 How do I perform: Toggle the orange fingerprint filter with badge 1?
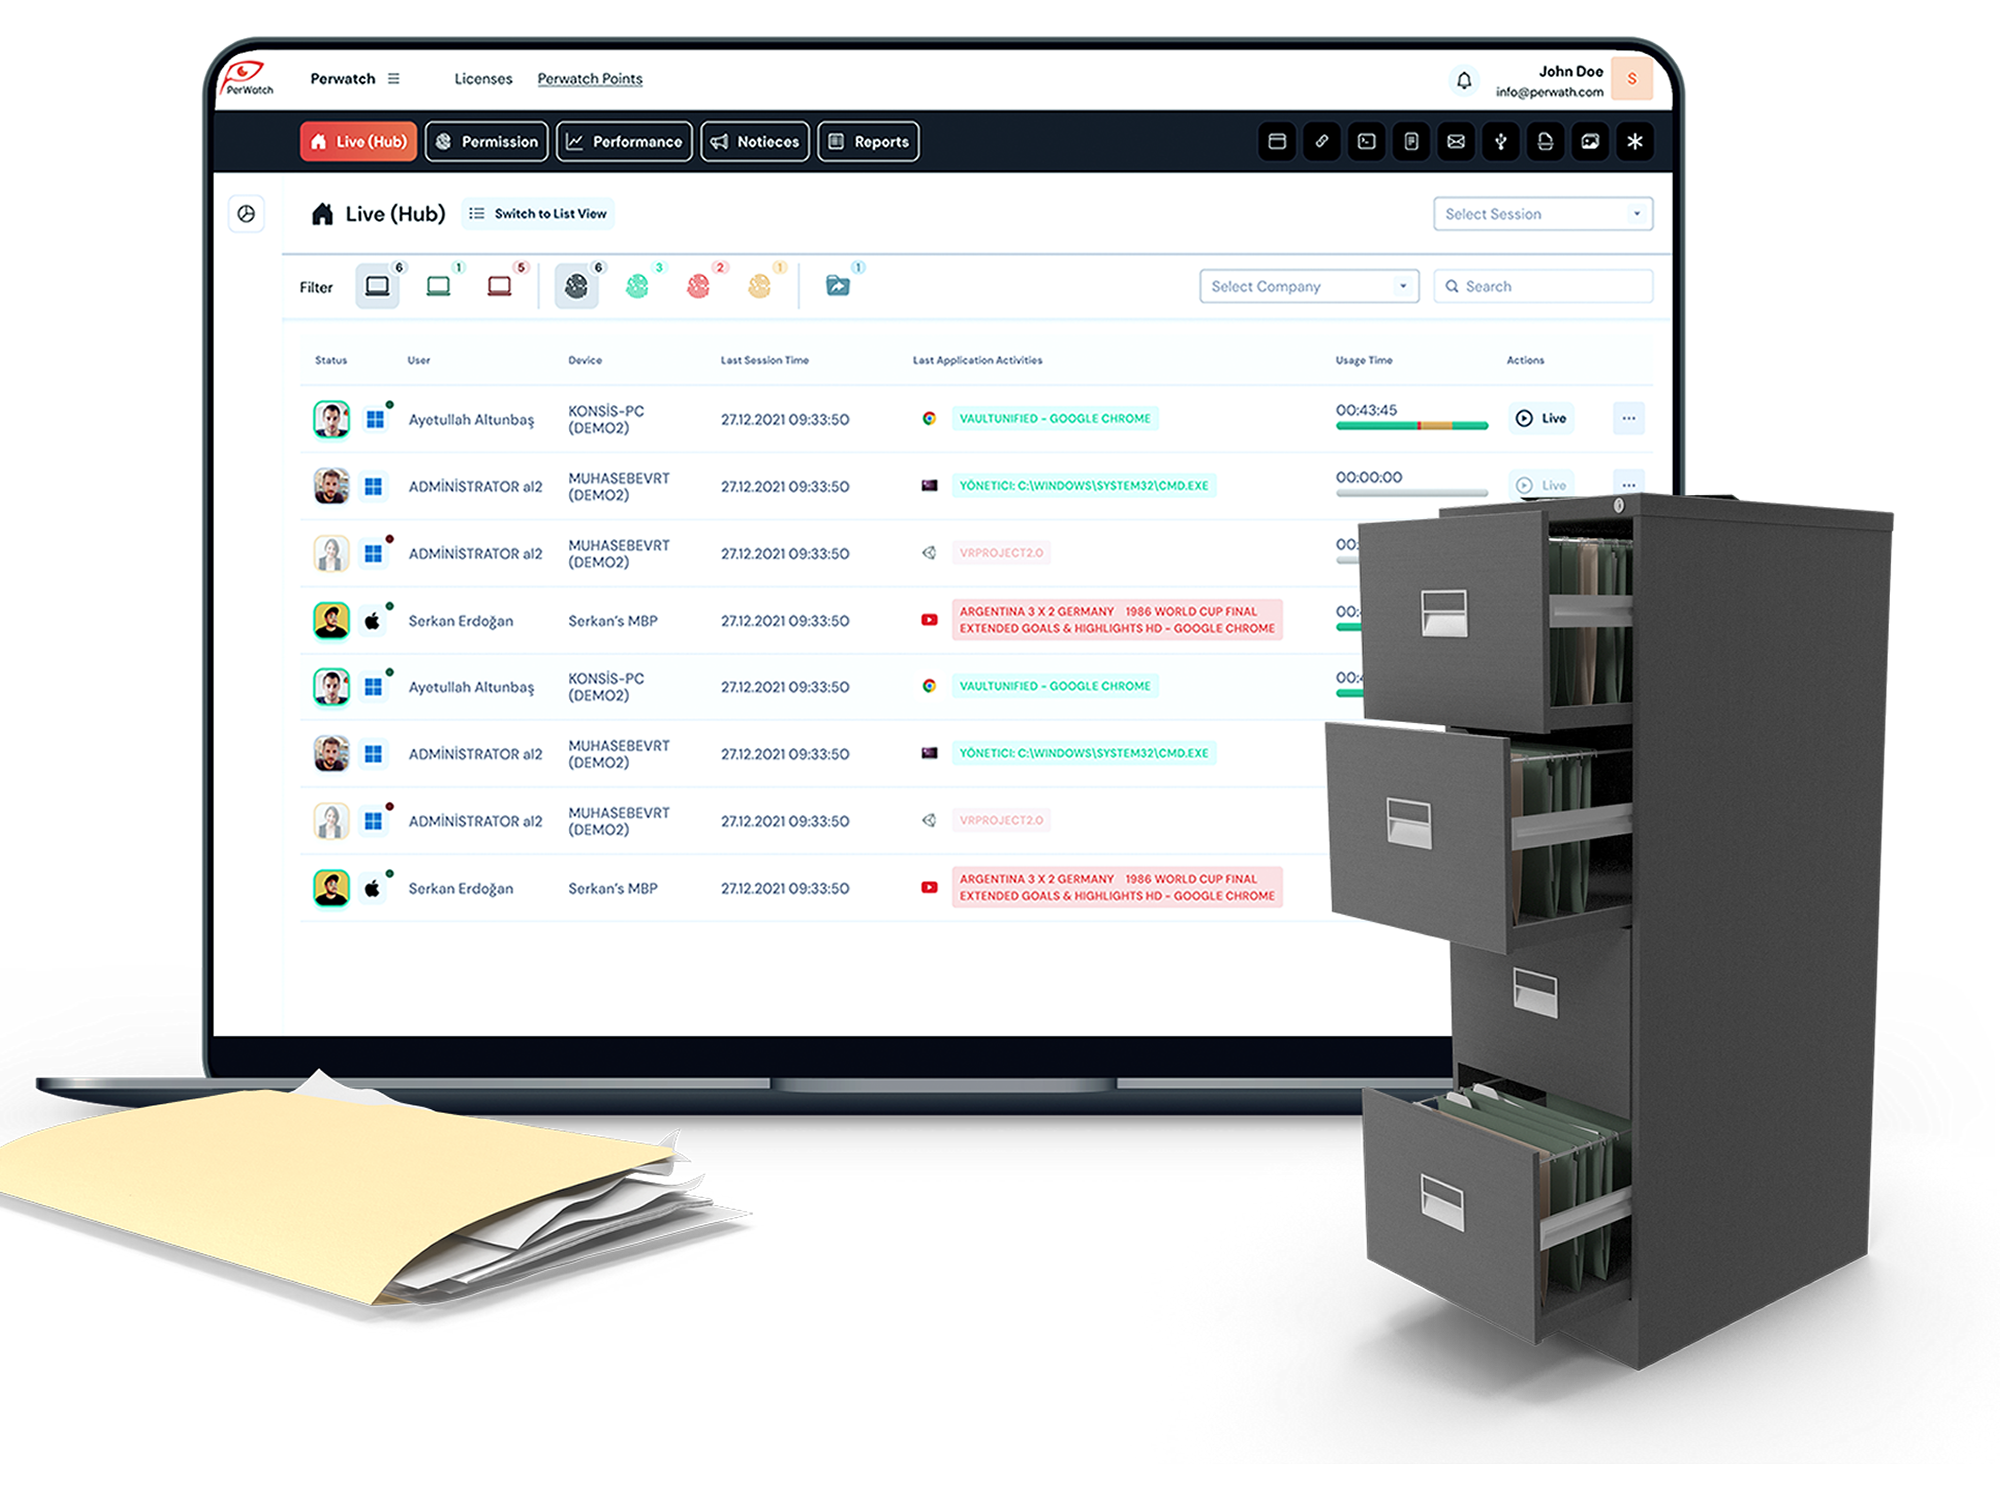(759, 287)
